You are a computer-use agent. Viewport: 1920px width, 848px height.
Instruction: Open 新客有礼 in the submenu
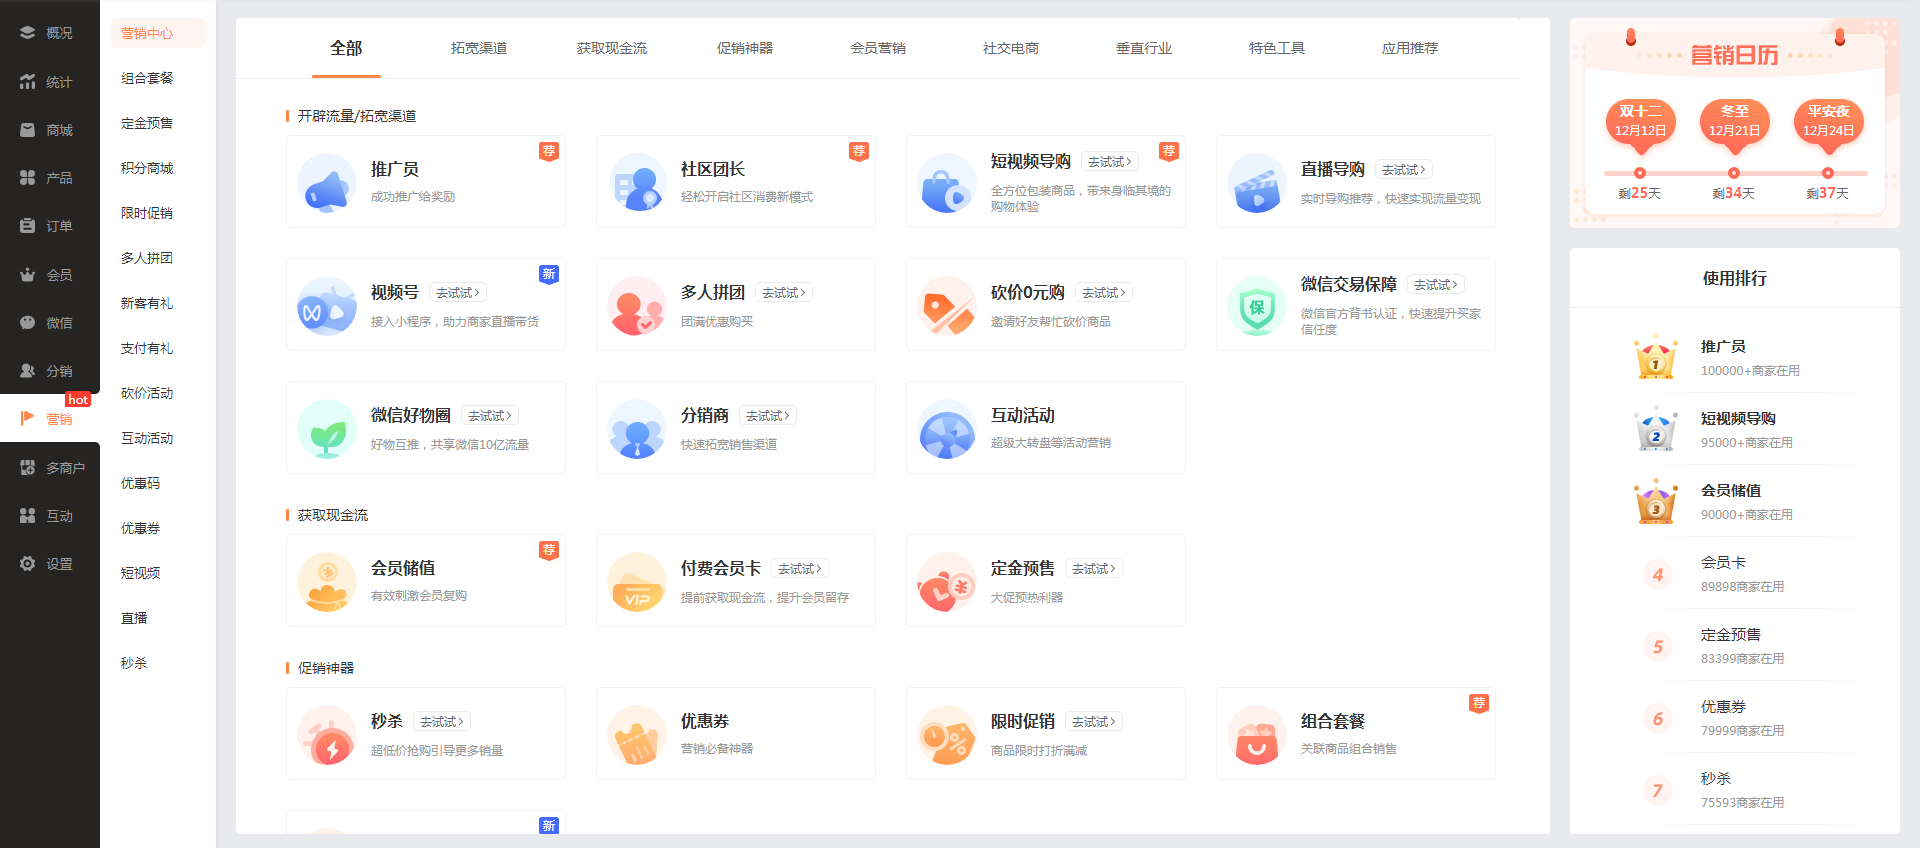pyautogui.click(x=147, y=303)
